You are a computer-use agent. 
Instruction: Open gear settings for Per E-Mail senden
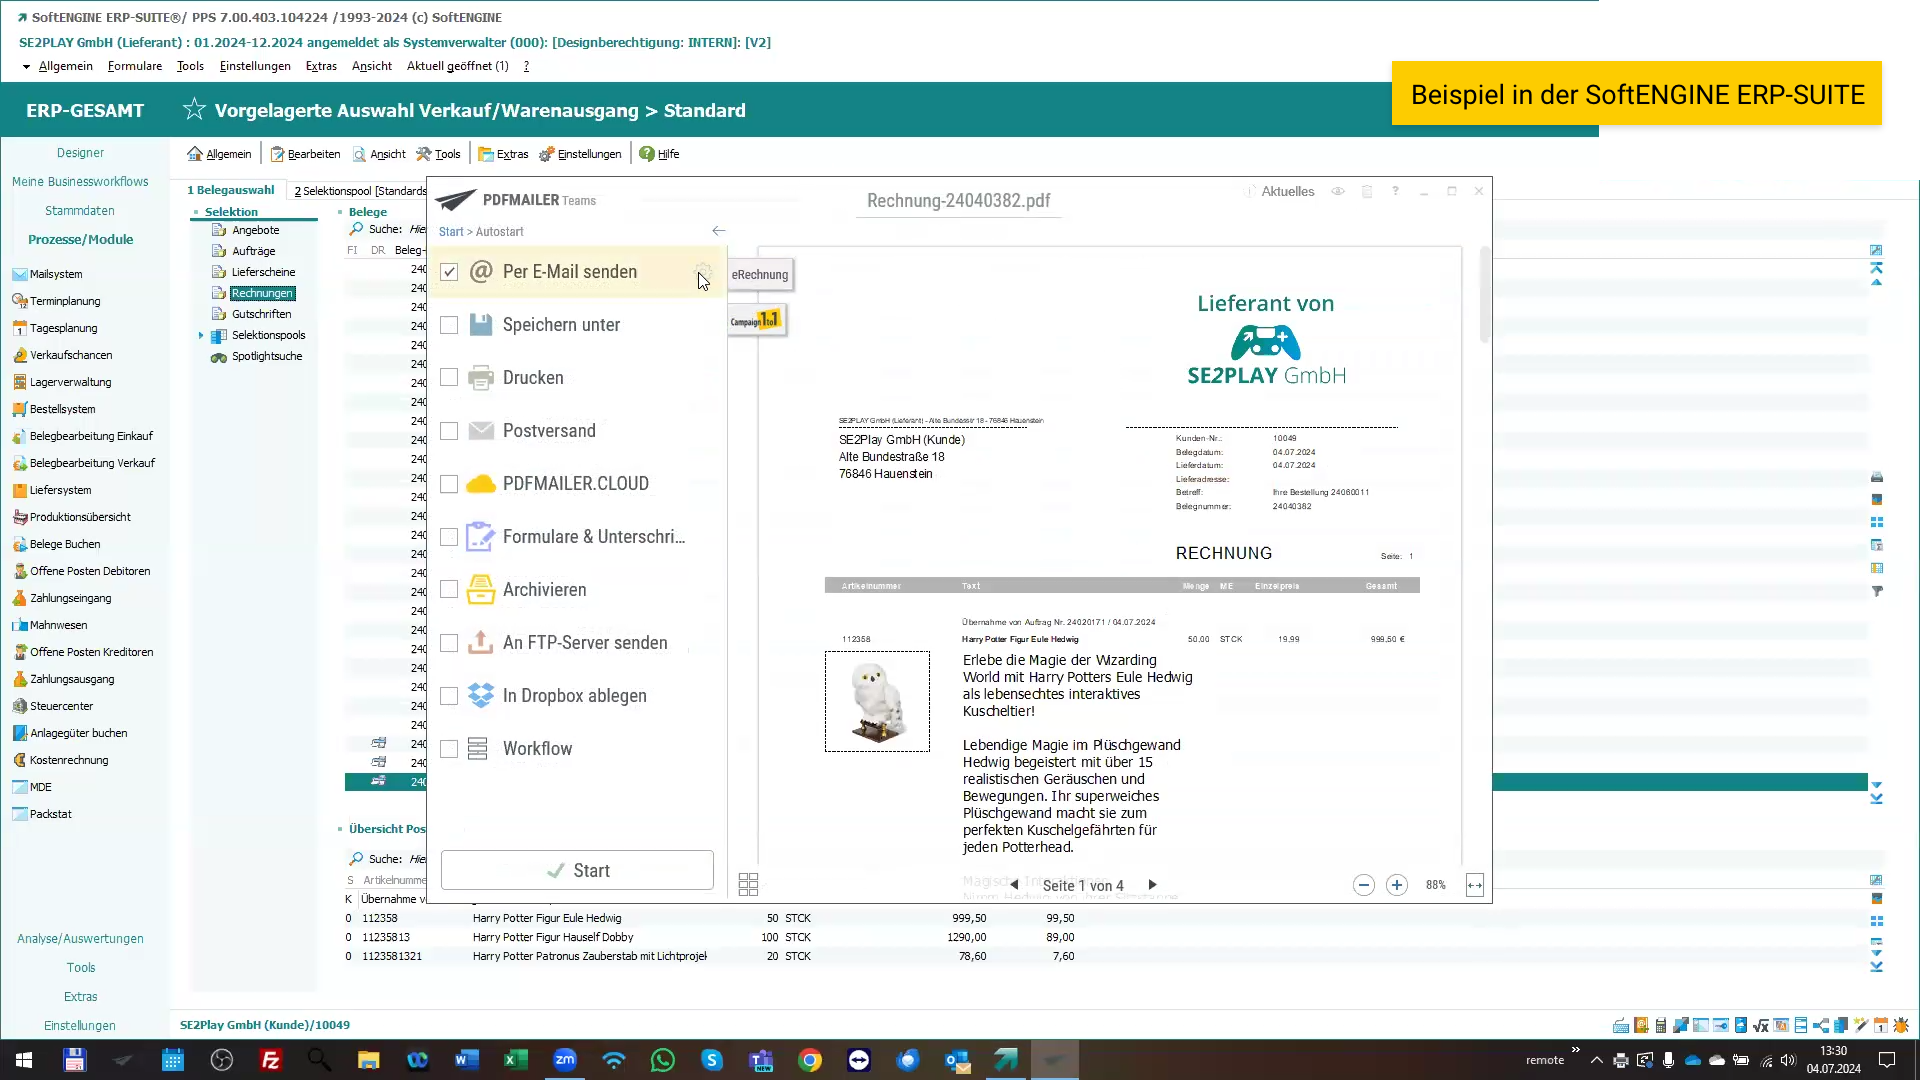[703, 271]
